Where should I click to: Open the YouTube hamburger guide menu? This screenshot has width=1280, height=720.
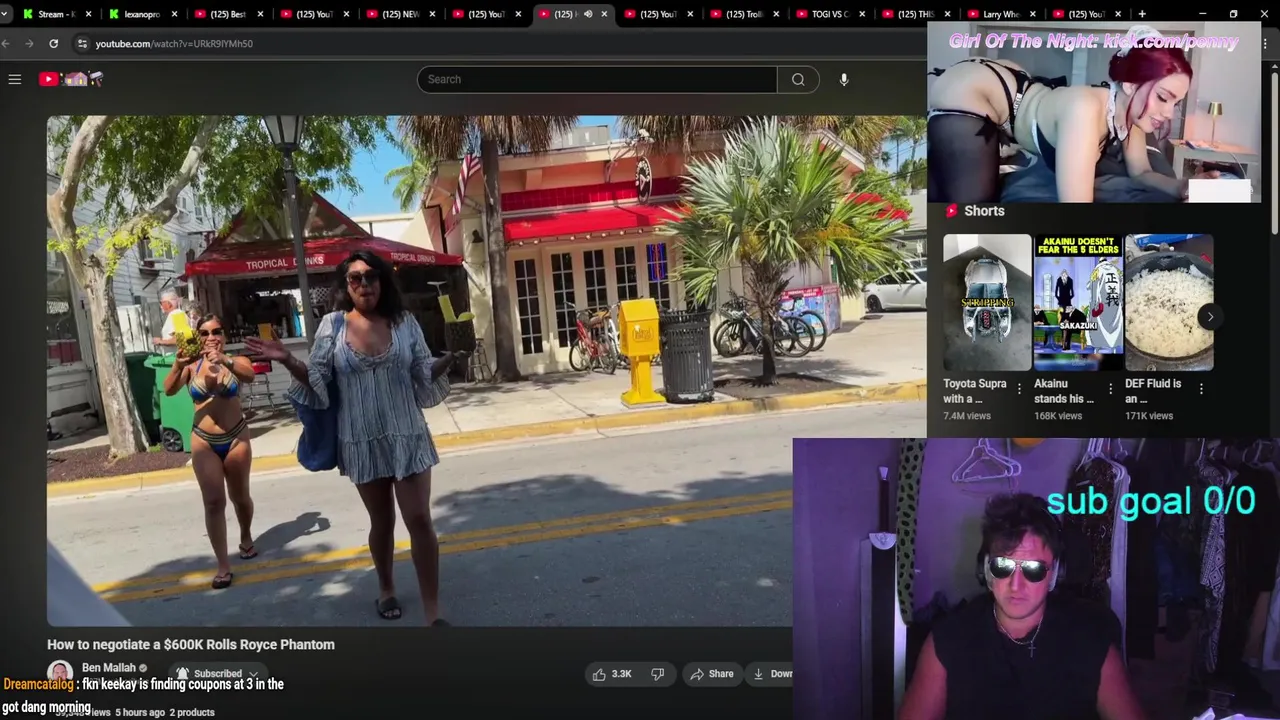tap(15, 79)
